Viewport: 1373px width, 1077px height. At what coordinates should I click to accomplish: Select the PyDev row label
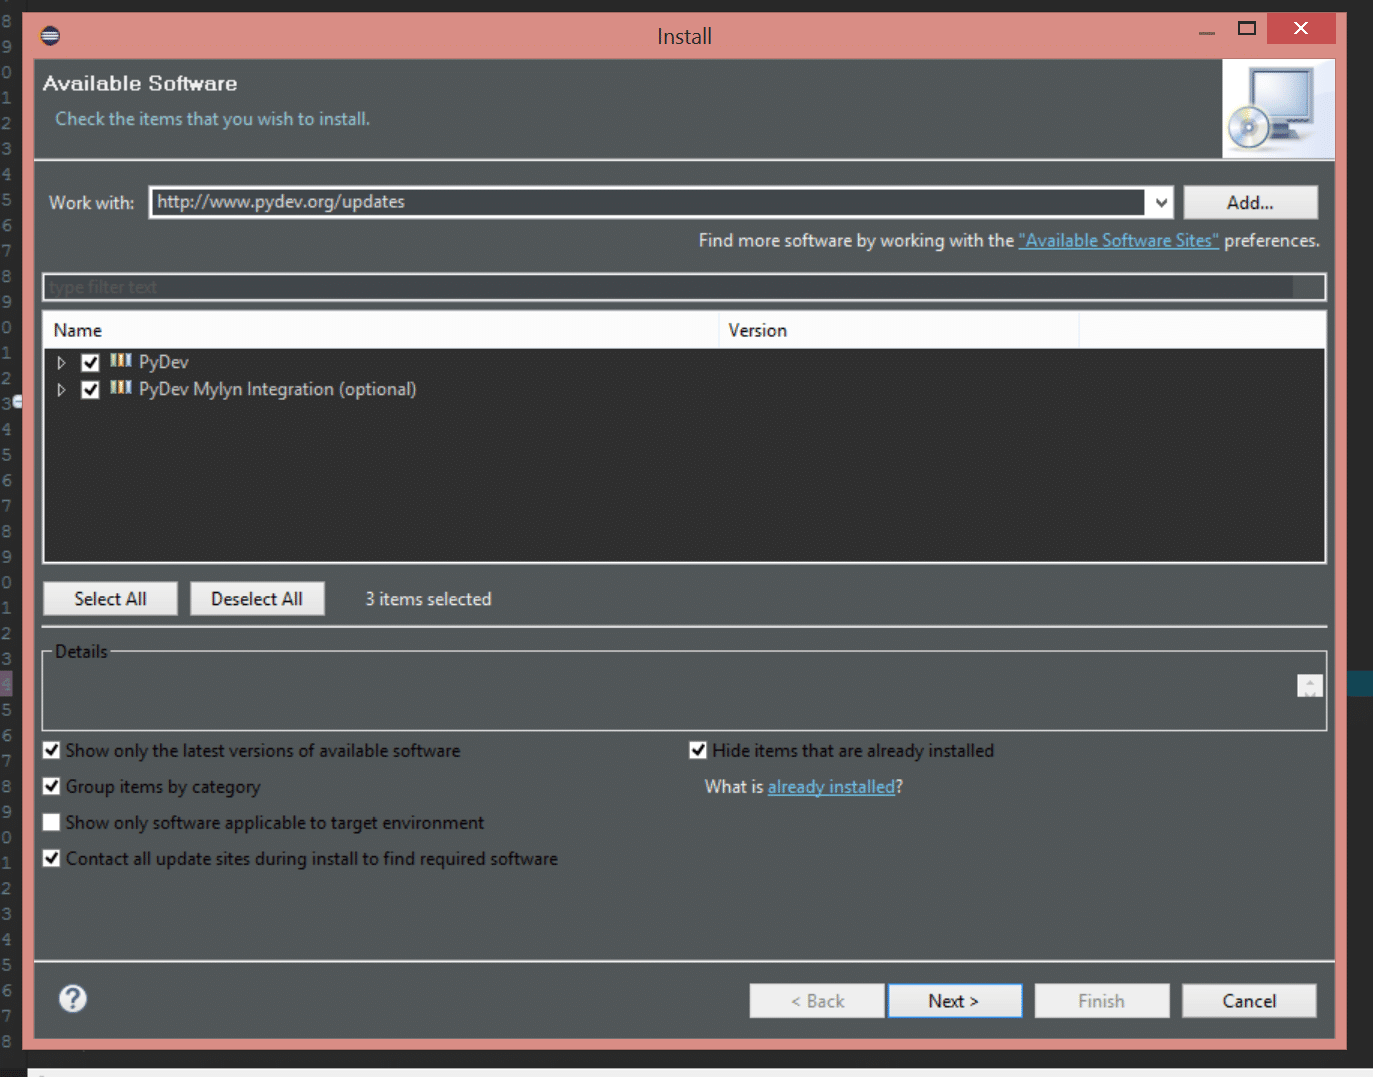pos(164,362)
